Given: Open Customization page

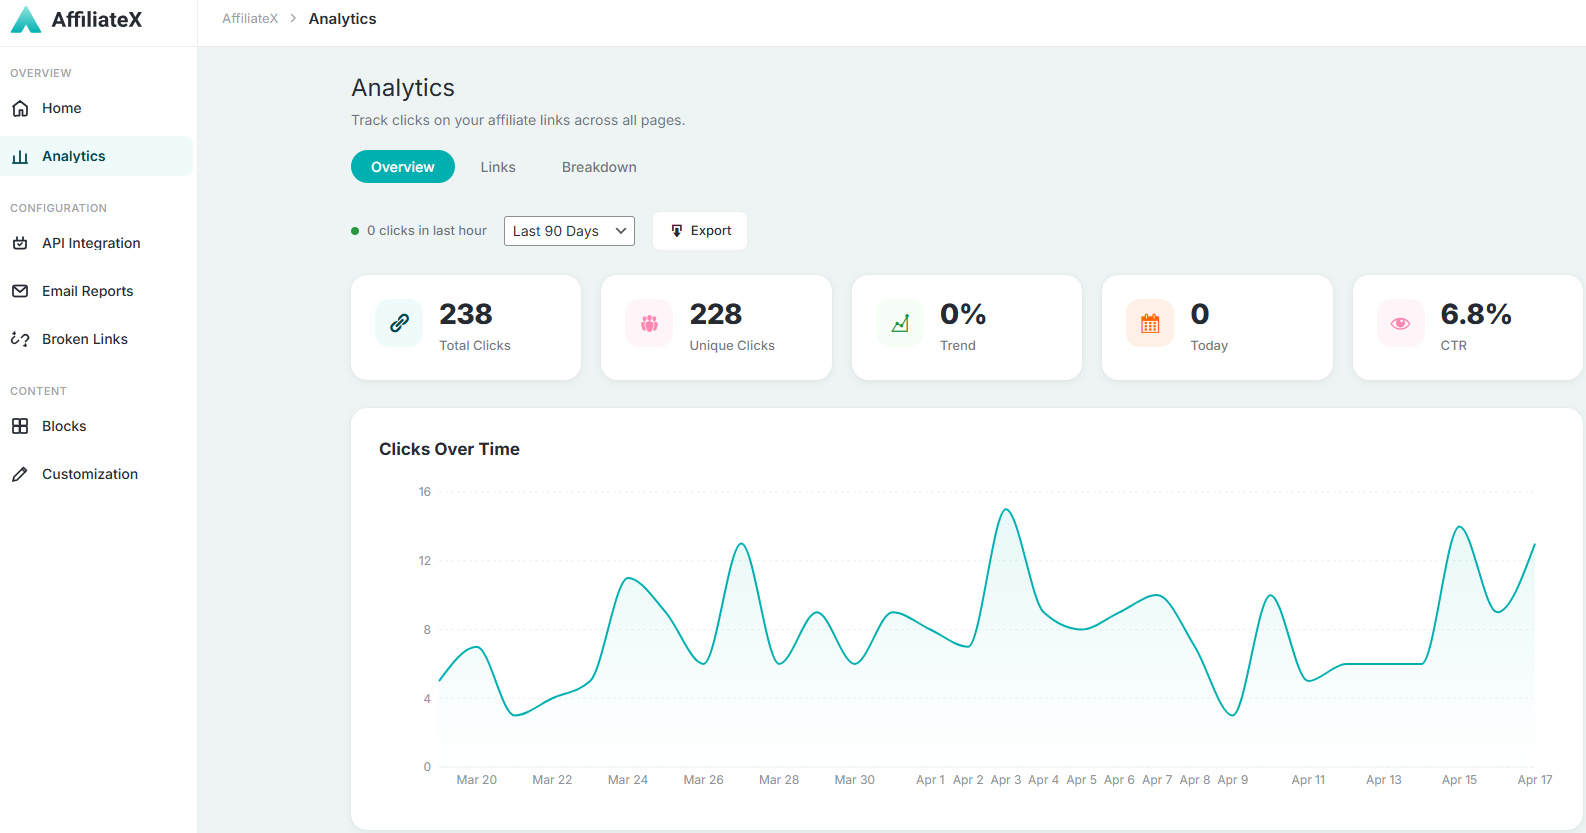Looking at the screenshot, I should [97, 474].
